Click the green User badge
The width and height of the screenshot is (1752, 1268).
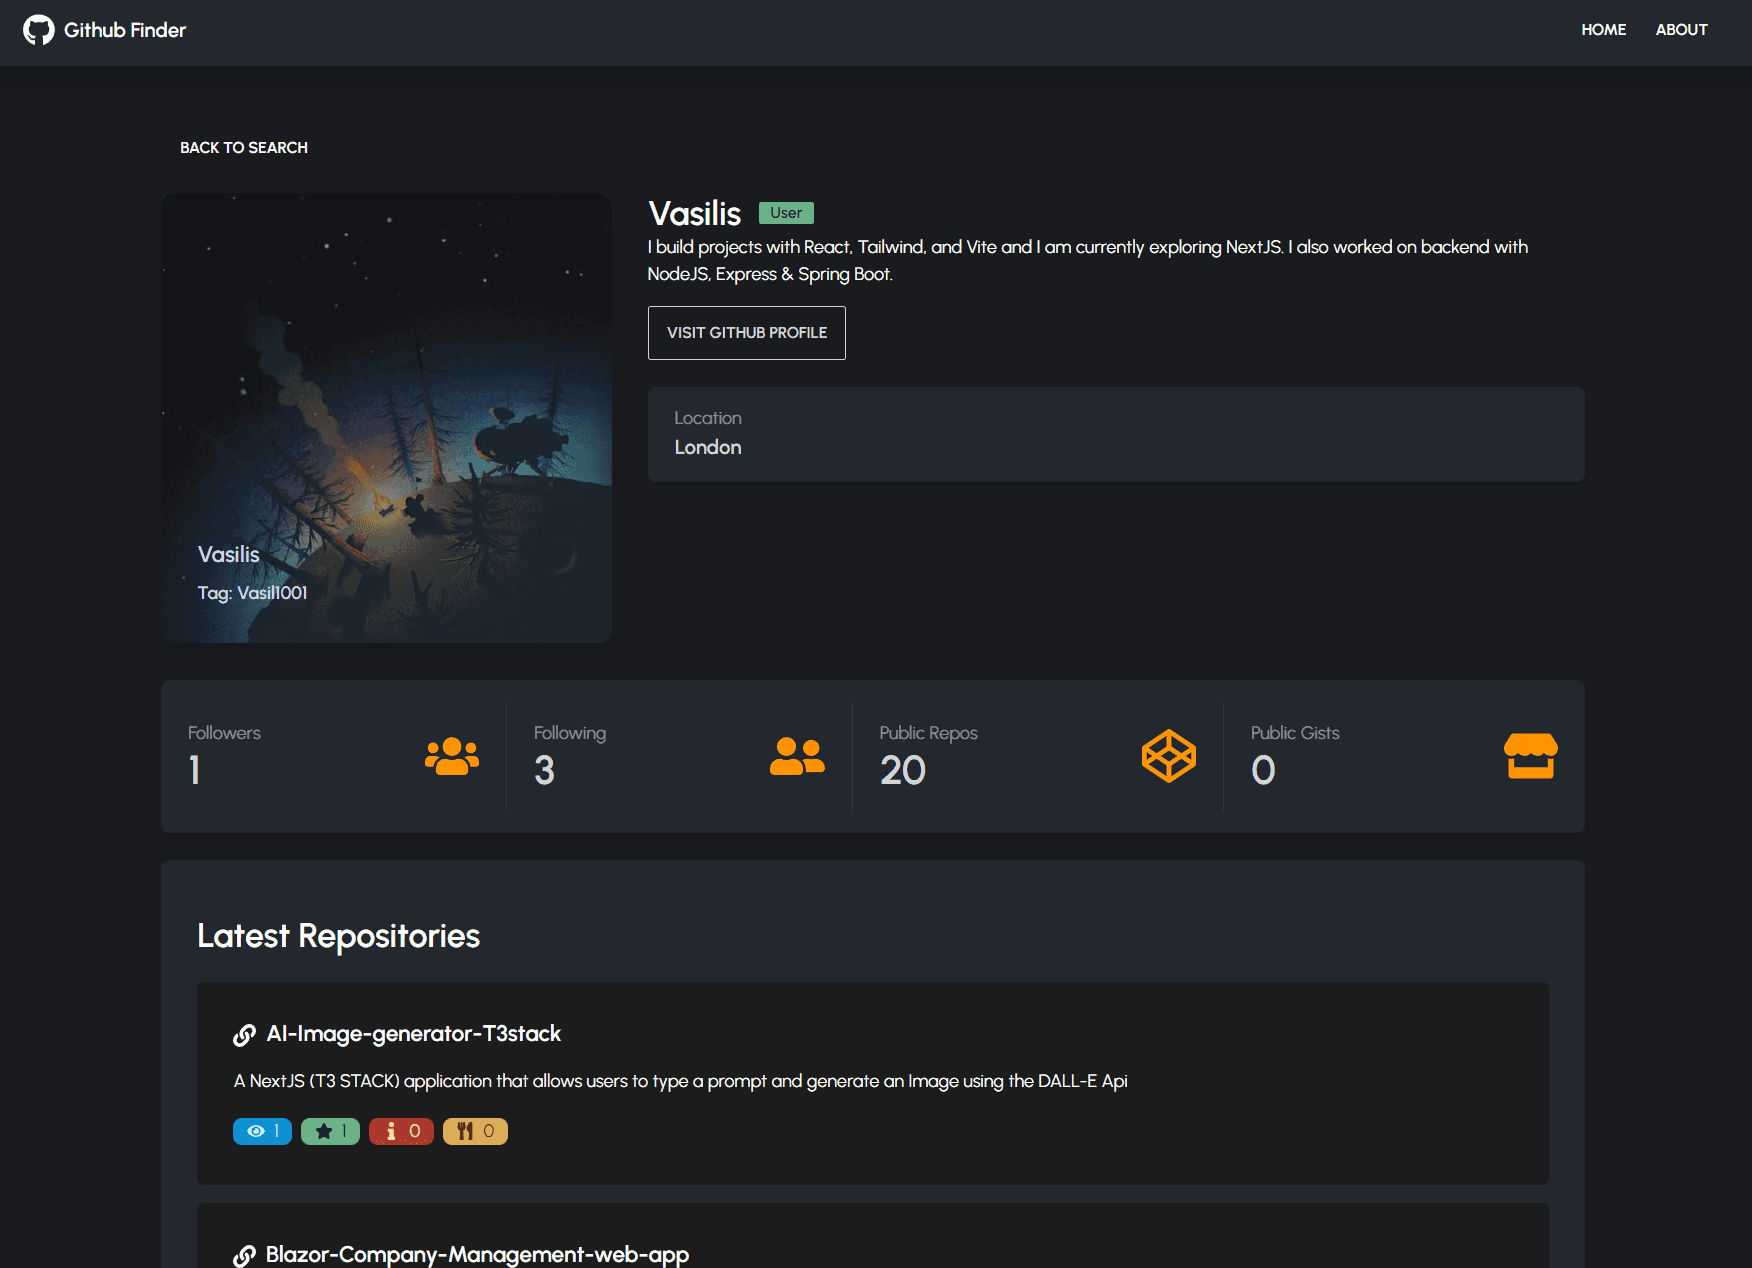point(786,212)
